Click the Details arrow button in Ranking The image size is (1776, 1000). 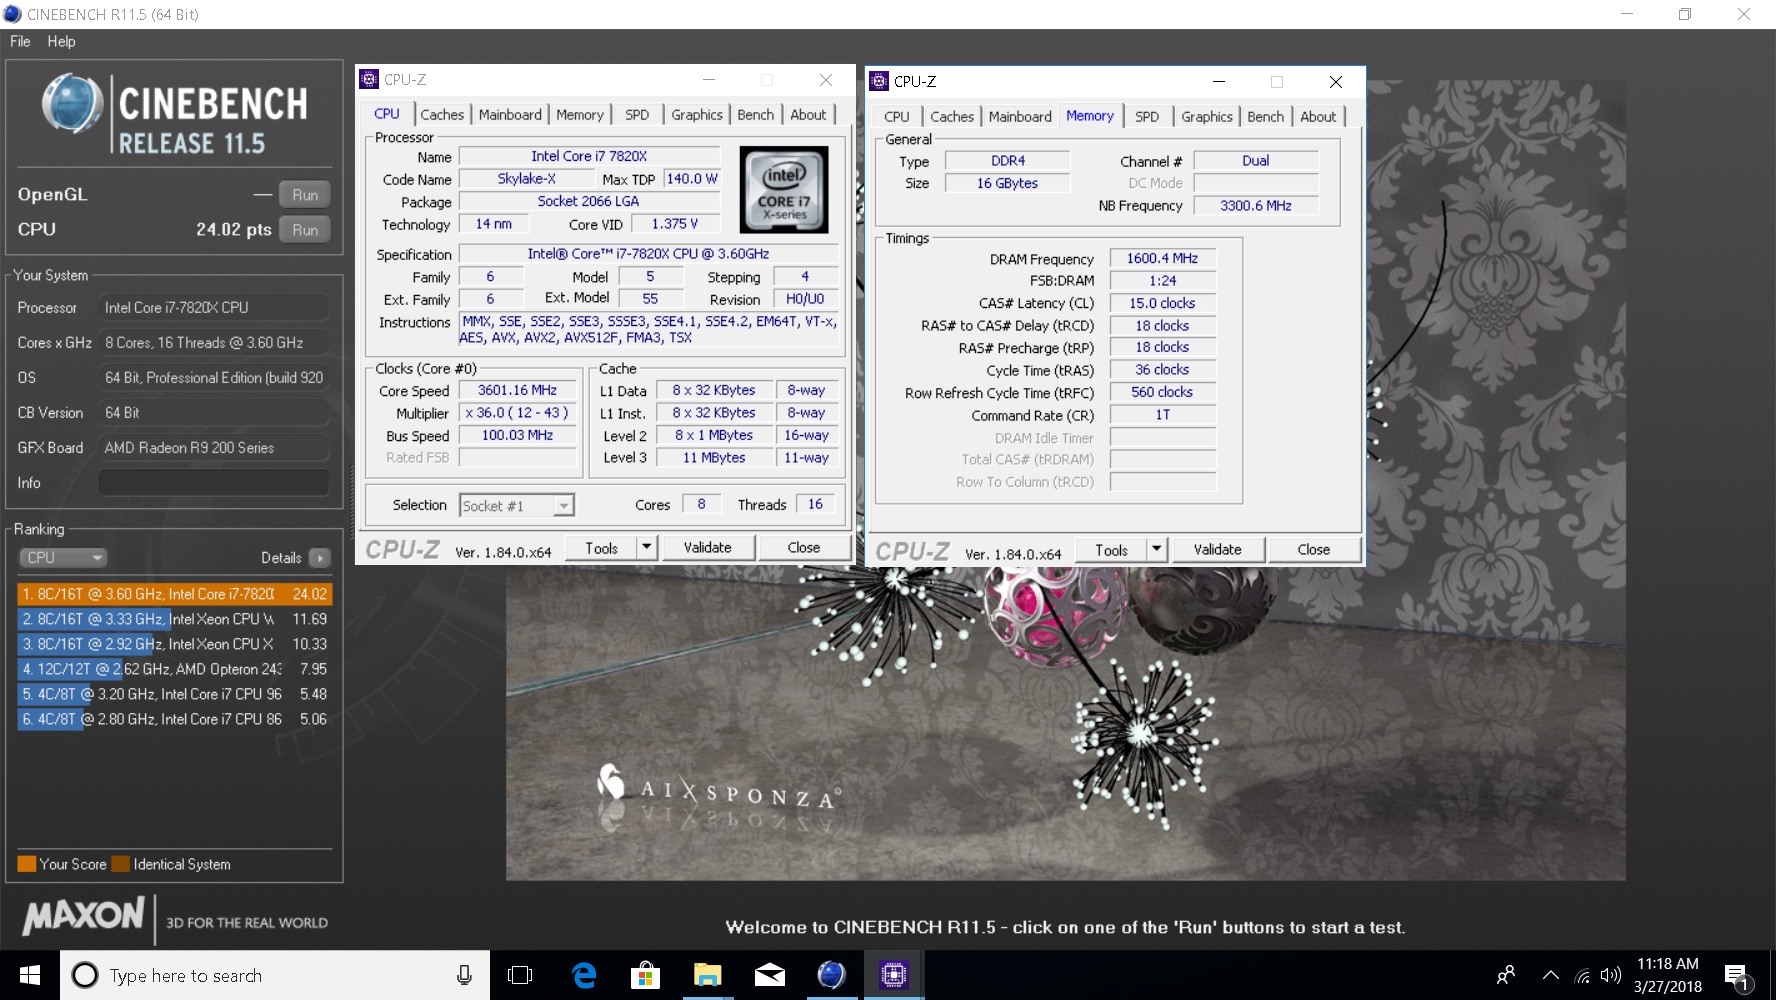320,558
